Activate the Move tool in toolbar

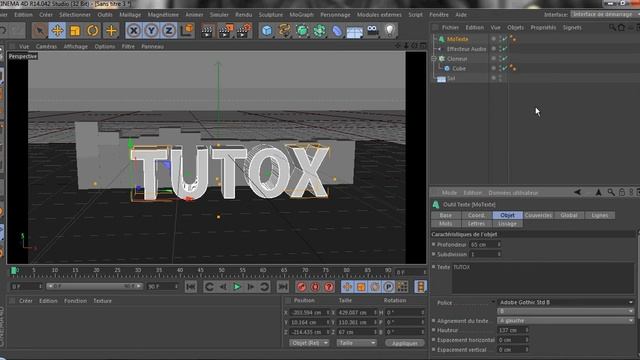58,31
